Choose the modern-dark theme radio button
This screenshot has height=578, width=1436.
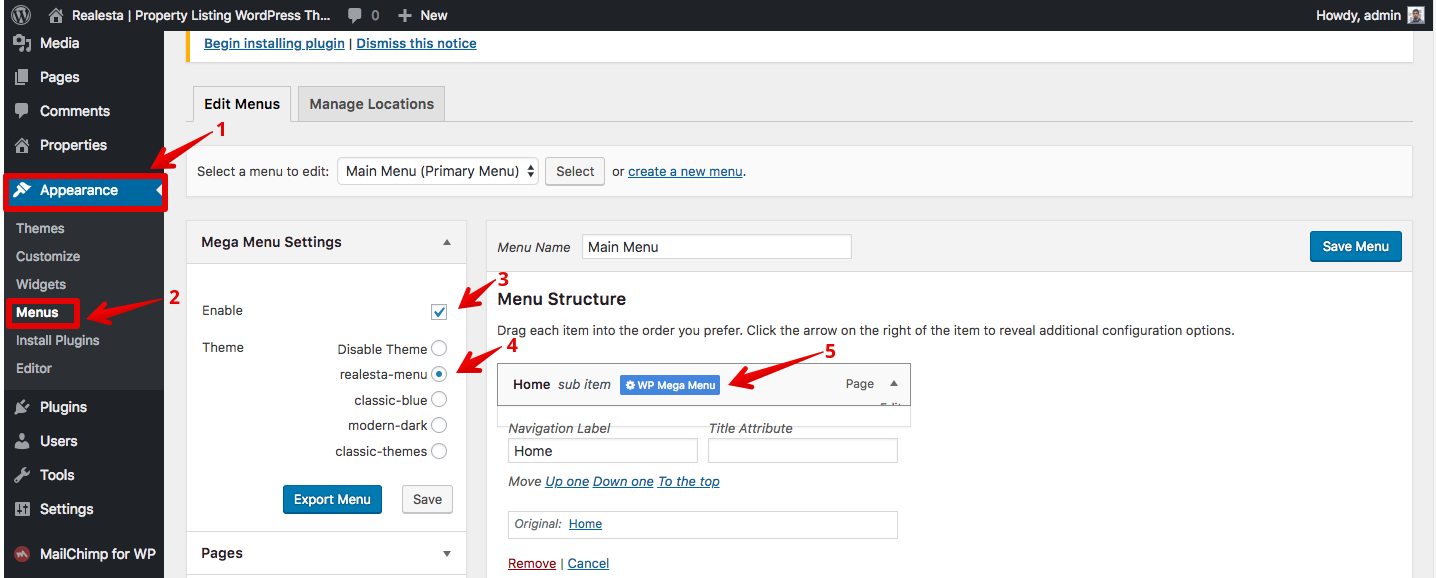[439, 425]
